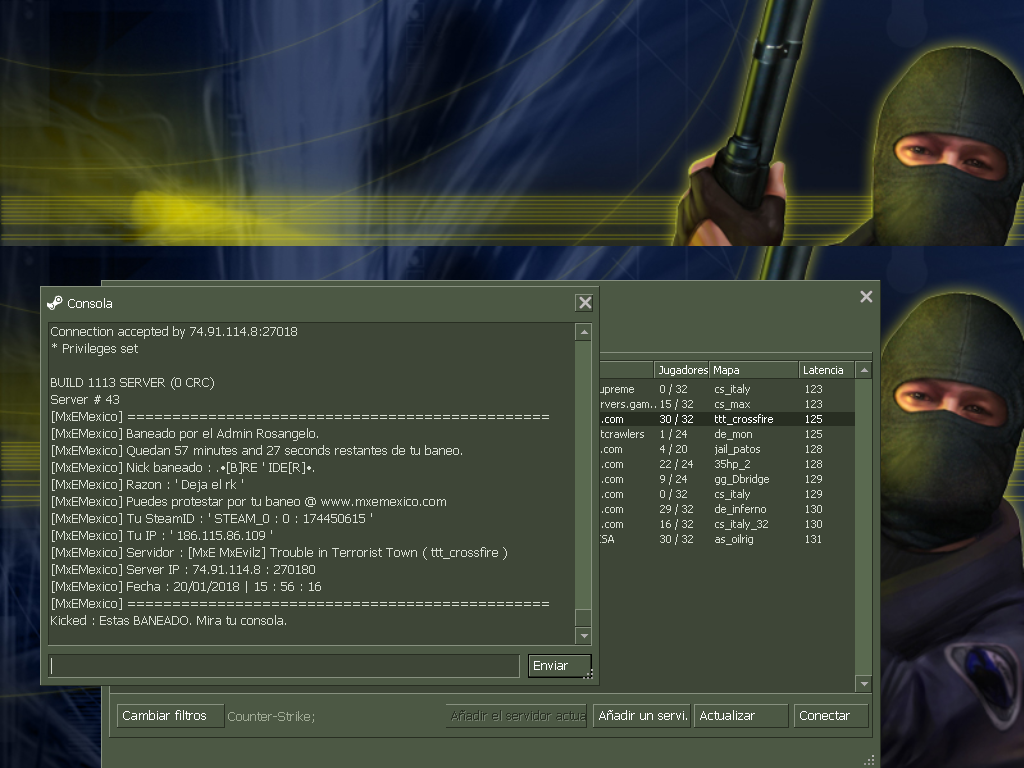Click the console scrollbar down arrow
The image size is (1024, 768).
pyautogui.click(x=584, y=635)
